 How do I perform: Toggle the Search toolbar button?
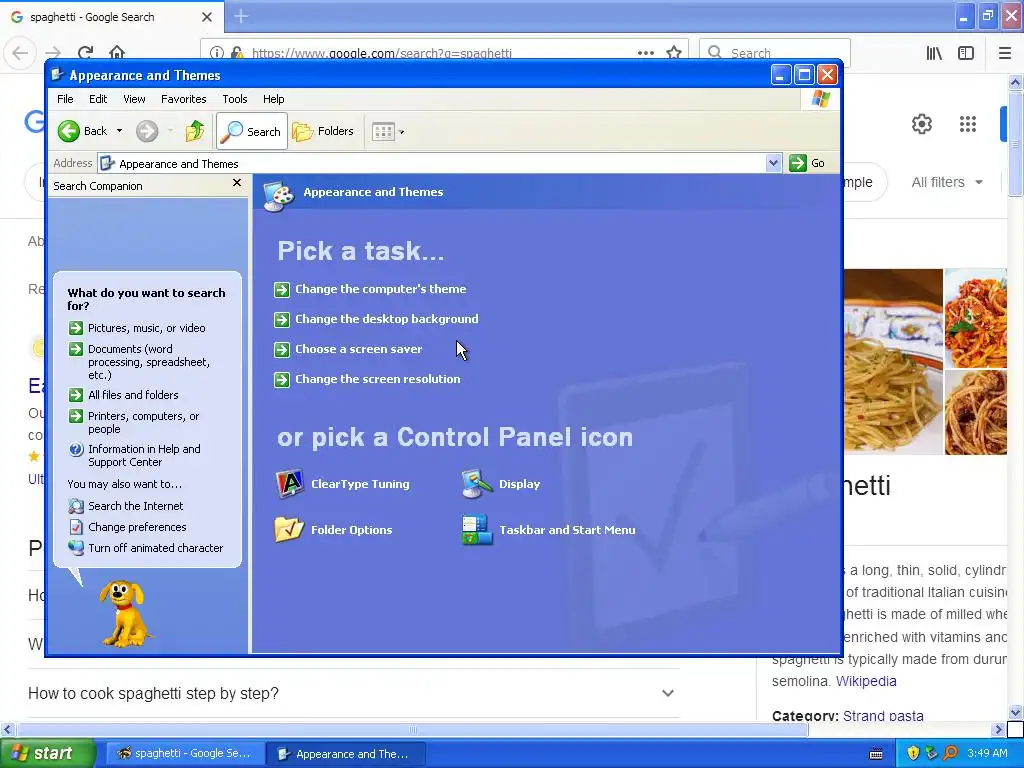[251, 131]
